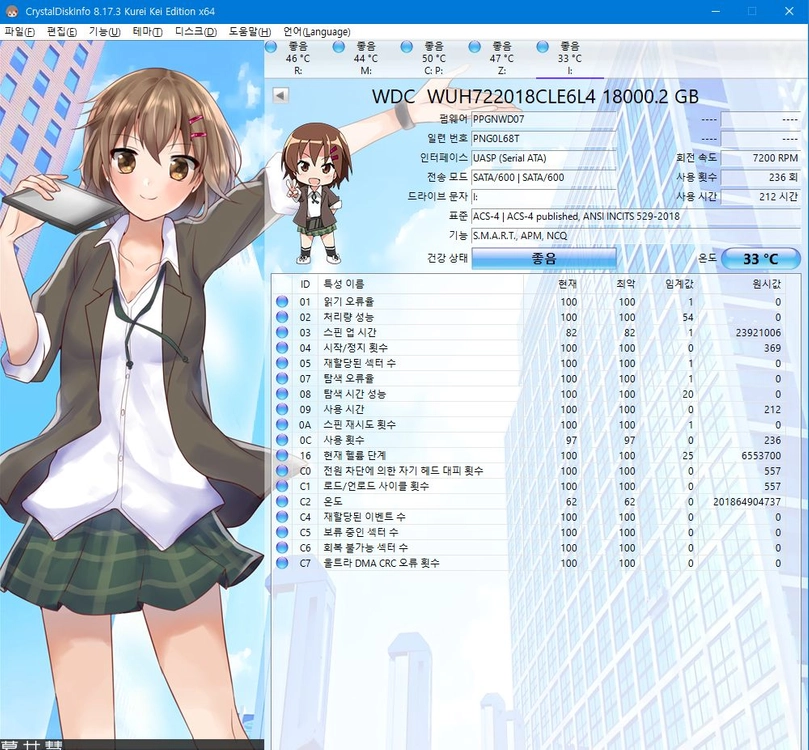The height and width of the screenshot is (750, 809).
Task: Click the rotation speed field 7200 RPM
Action: (761, 158)
